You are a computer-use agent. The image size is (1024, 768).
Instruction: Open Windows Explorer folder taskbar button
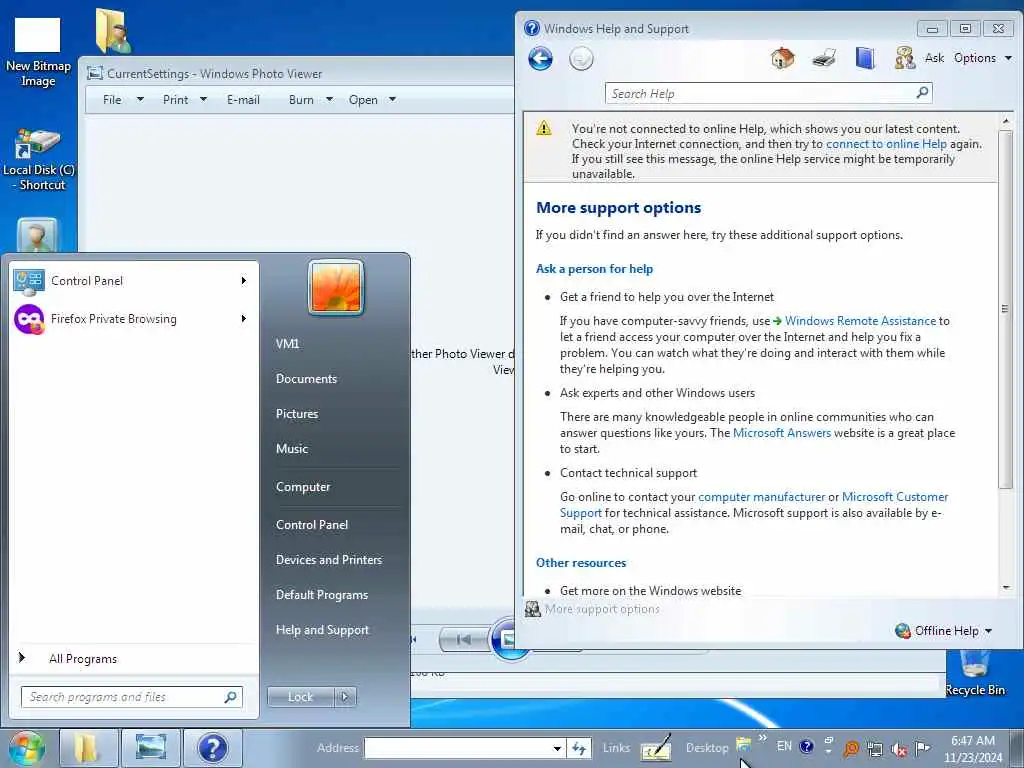tap(89, 748)
